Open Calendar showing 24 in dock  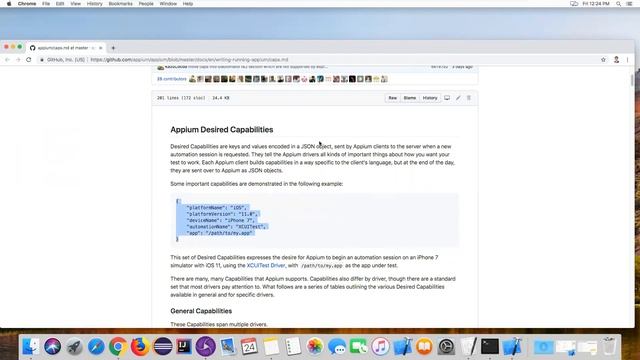[249, 347]
